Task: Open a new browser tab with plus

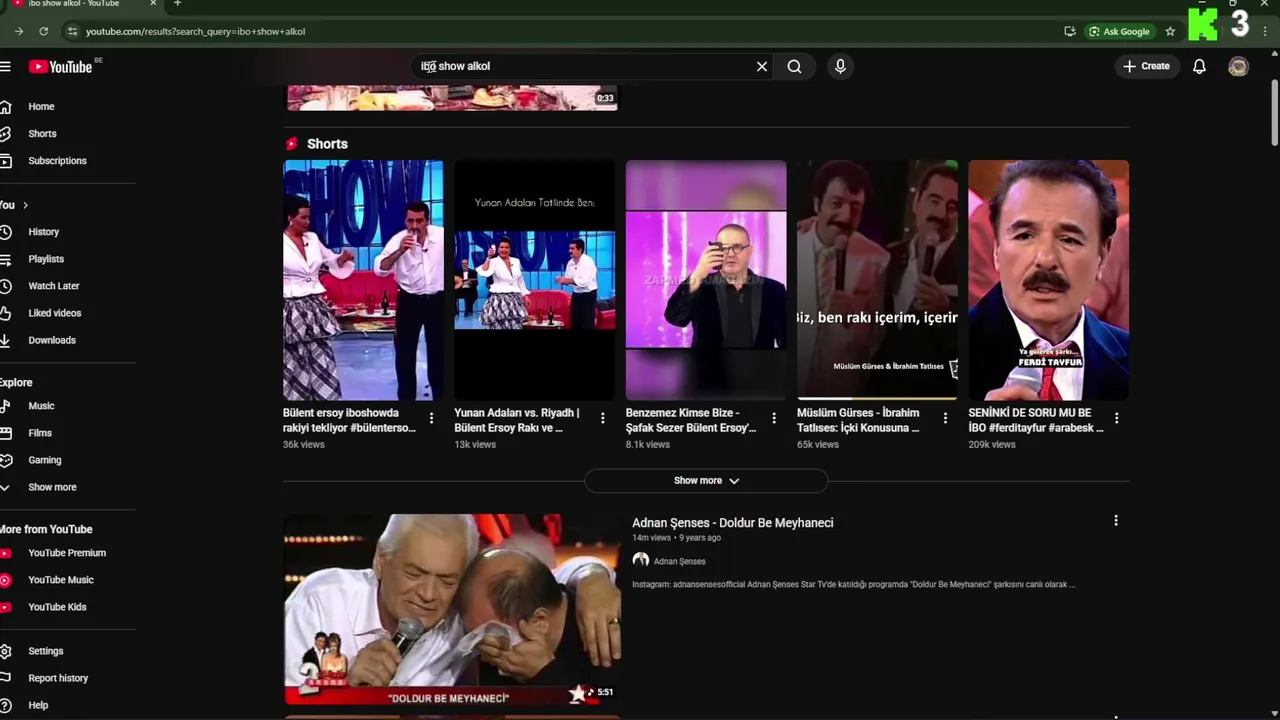Action: point(177,4)
